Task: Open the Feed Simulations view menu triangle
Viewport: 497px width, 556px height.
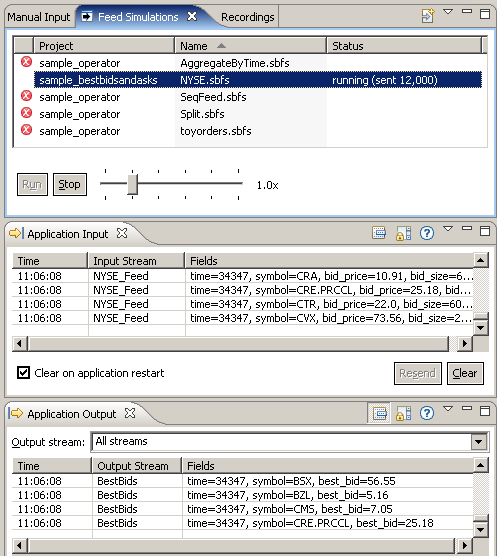Action: tap(448, 12)
